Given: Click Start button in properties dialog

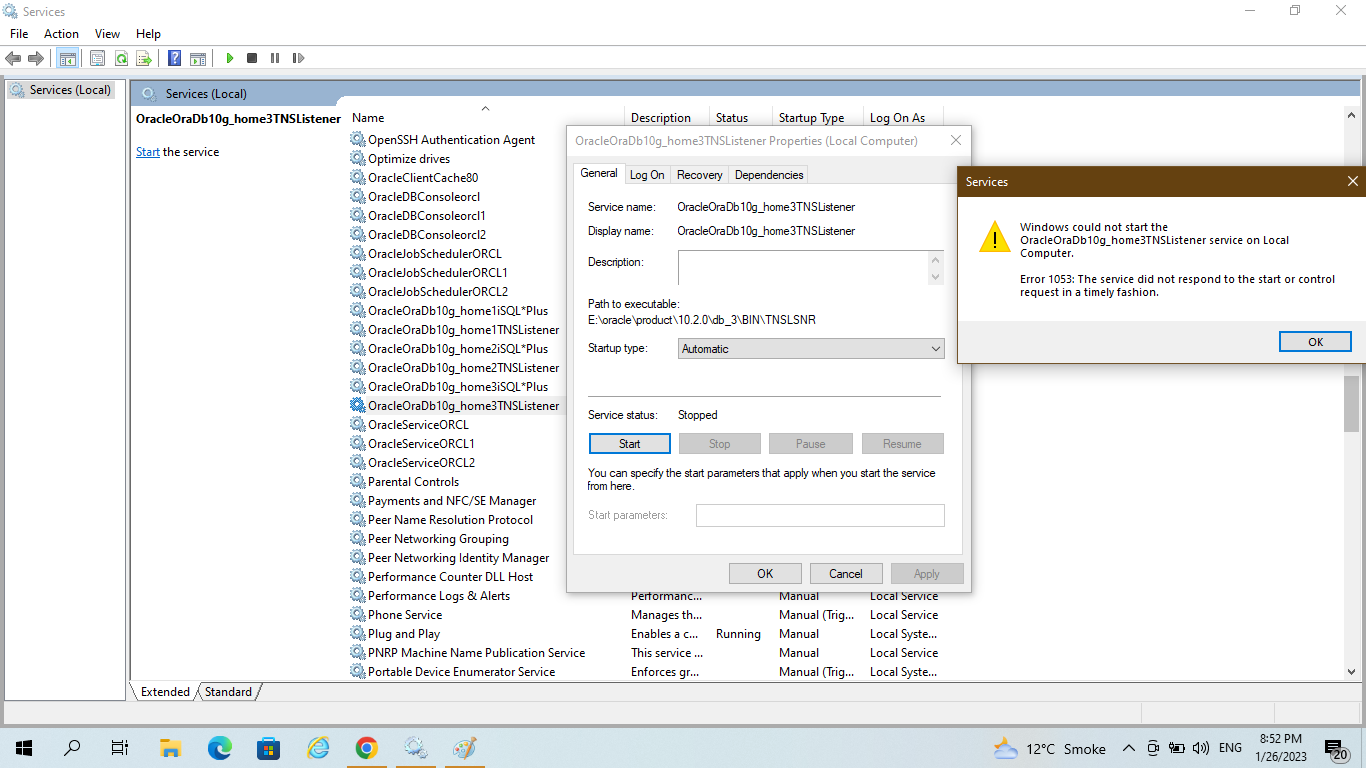Looking at the screenshot, I should tap(630, 444).
